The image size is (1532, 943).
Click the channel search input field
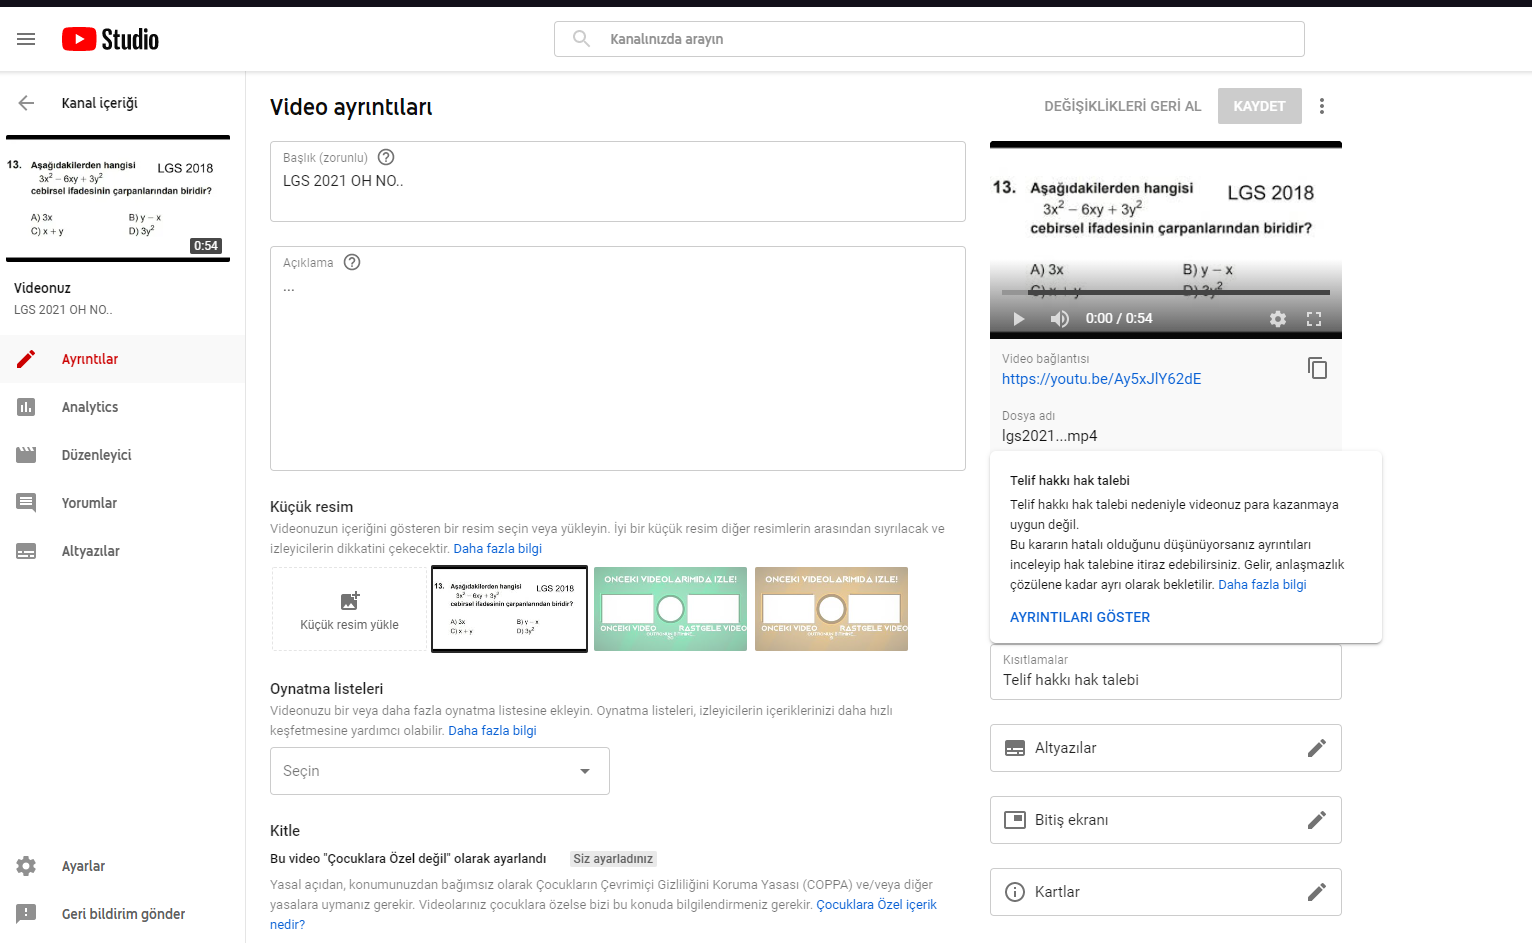pos(929,39)
